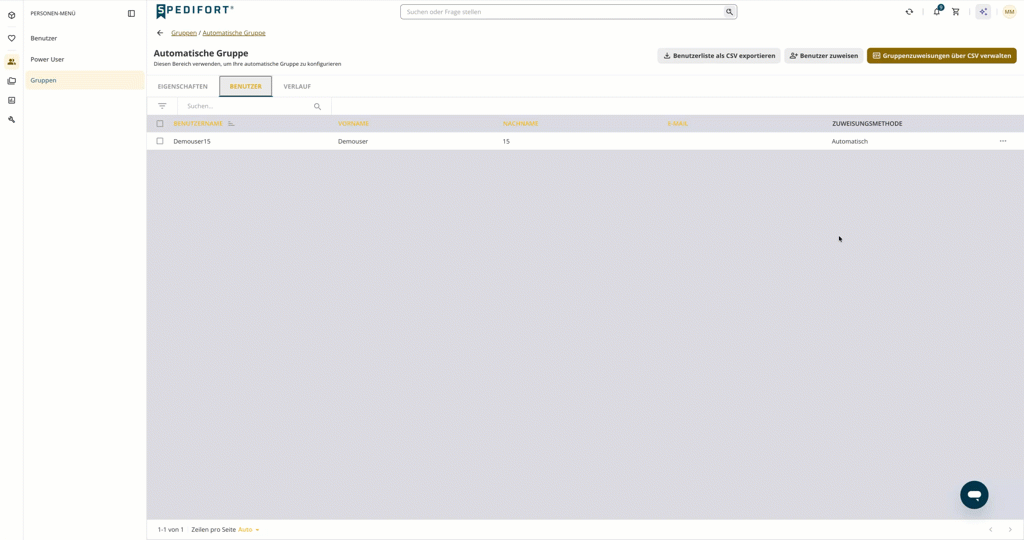Open the three-dot menu for Demouser15
Viewport: 1024px width, 540px height.
[x=1002, y=141]
